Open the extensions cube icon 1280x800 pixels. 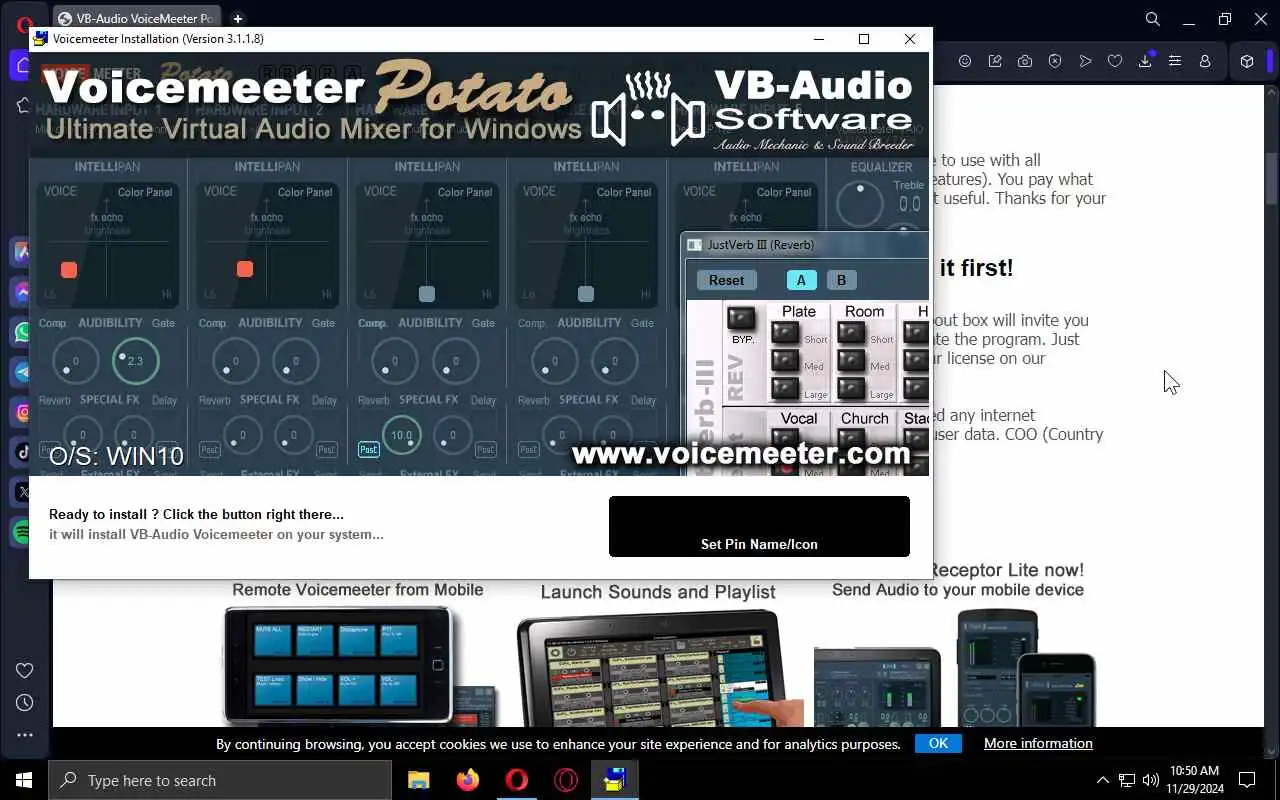point(1247,61)
